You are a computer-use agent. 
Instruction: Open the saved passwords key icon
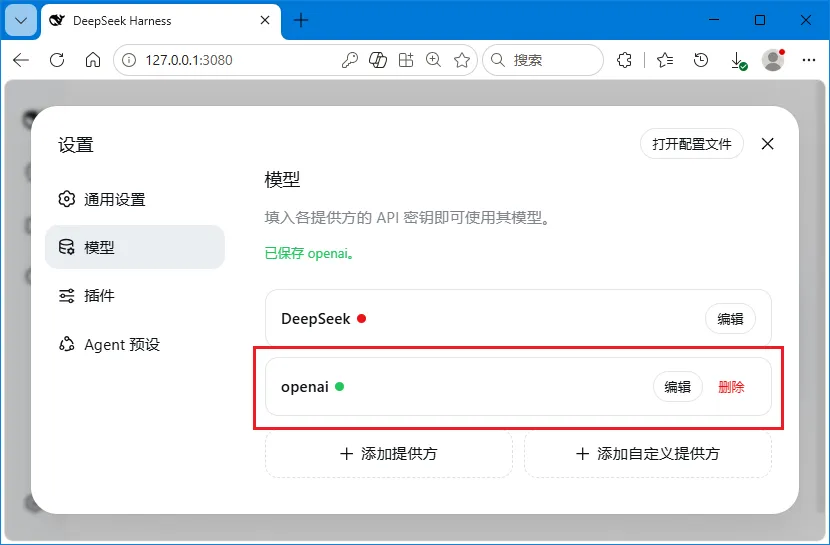coord(349,60)
